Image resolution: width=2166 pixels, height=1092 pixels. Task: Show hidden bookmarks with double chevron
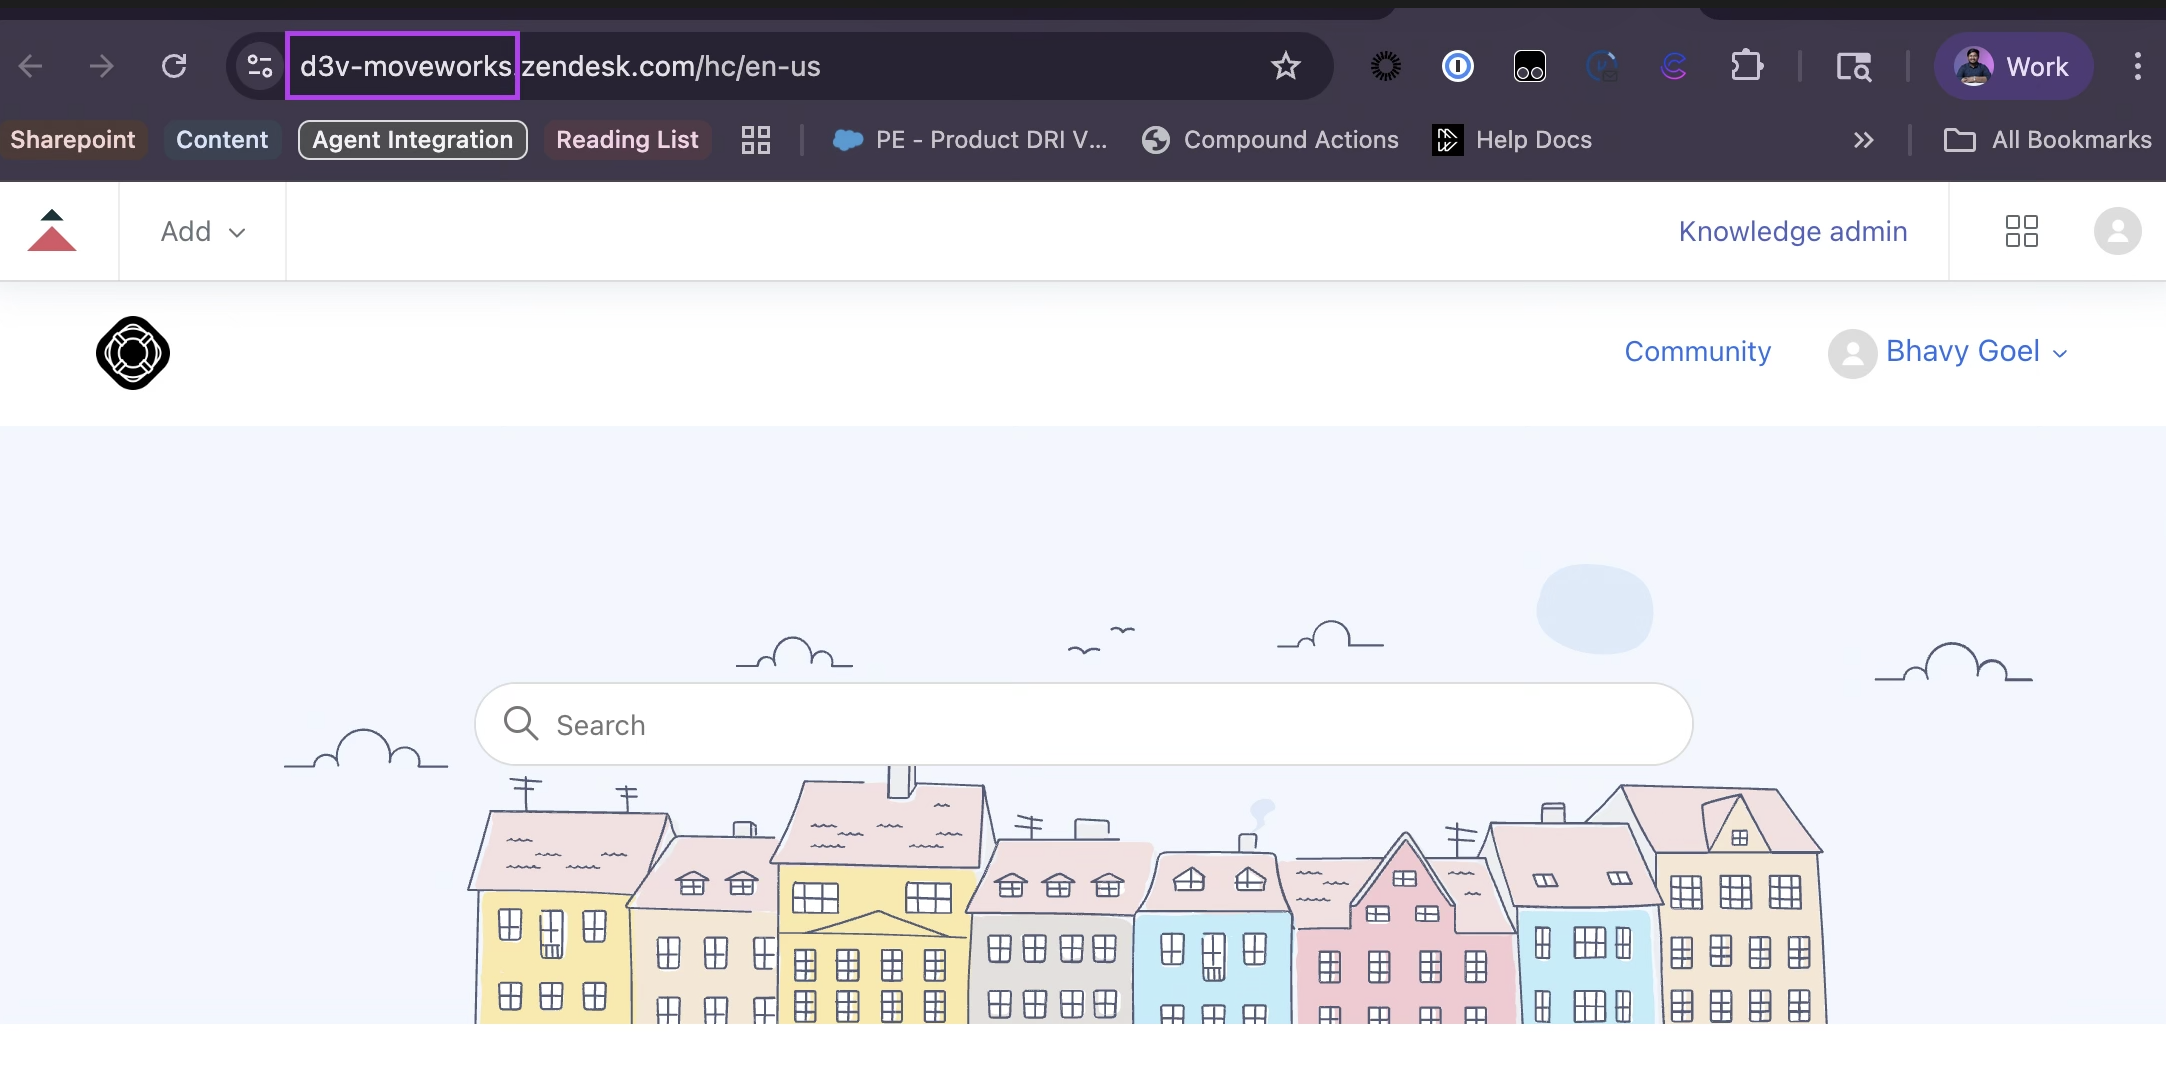tap(1863, 140)
